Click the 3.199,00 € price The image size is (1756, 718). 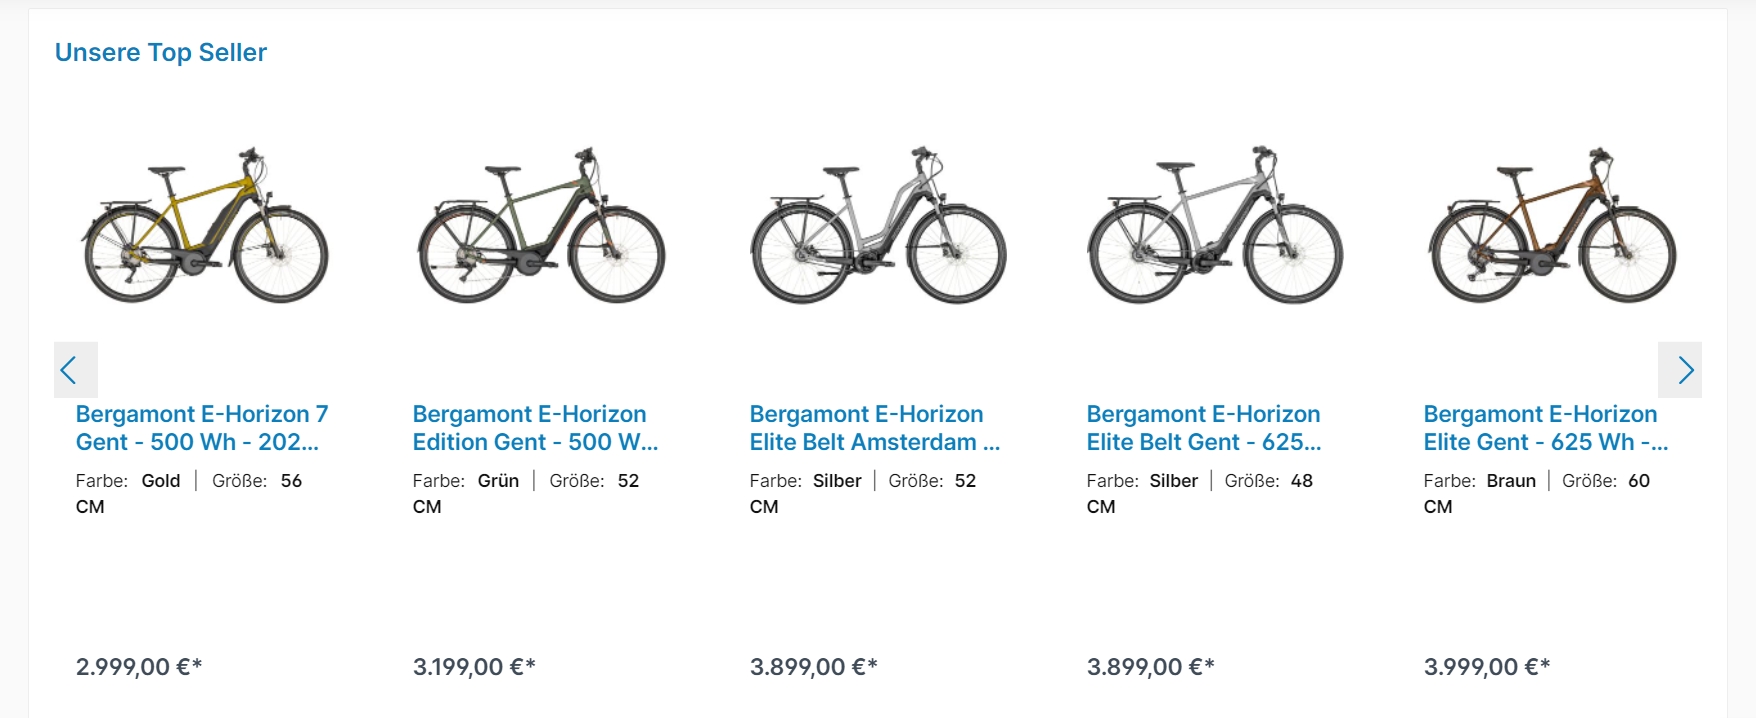[x=474, y=667]
